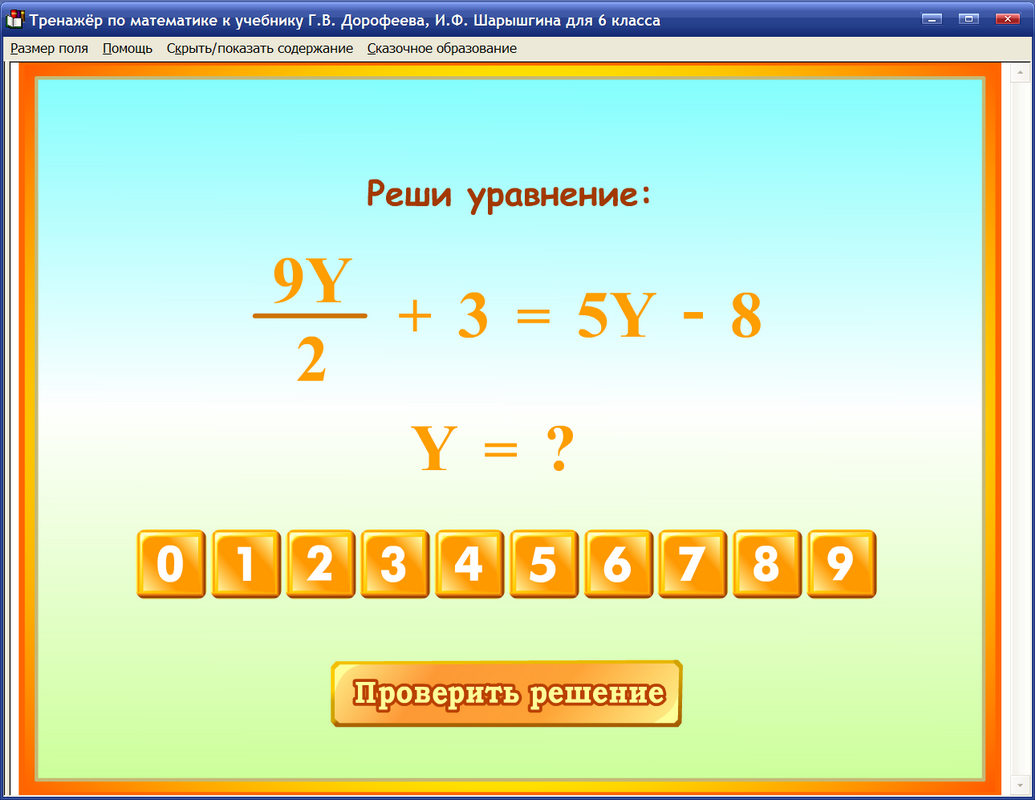Open the Помощь menu
This screenshot has height=800, width=1035.
coord(126,48)
